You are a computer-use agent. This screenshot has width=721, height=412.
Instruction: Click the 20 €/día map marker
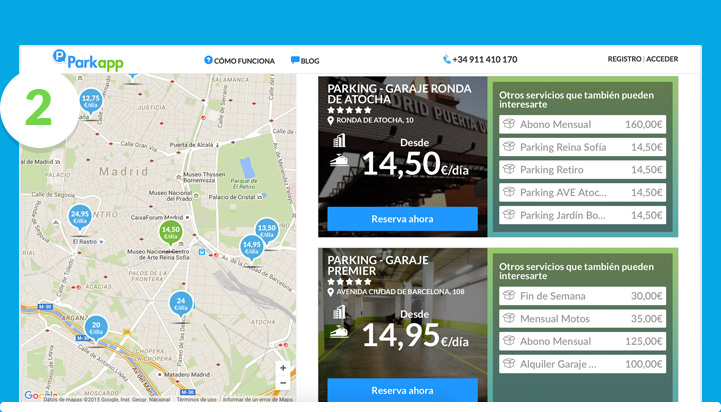[x=96, y=328]
